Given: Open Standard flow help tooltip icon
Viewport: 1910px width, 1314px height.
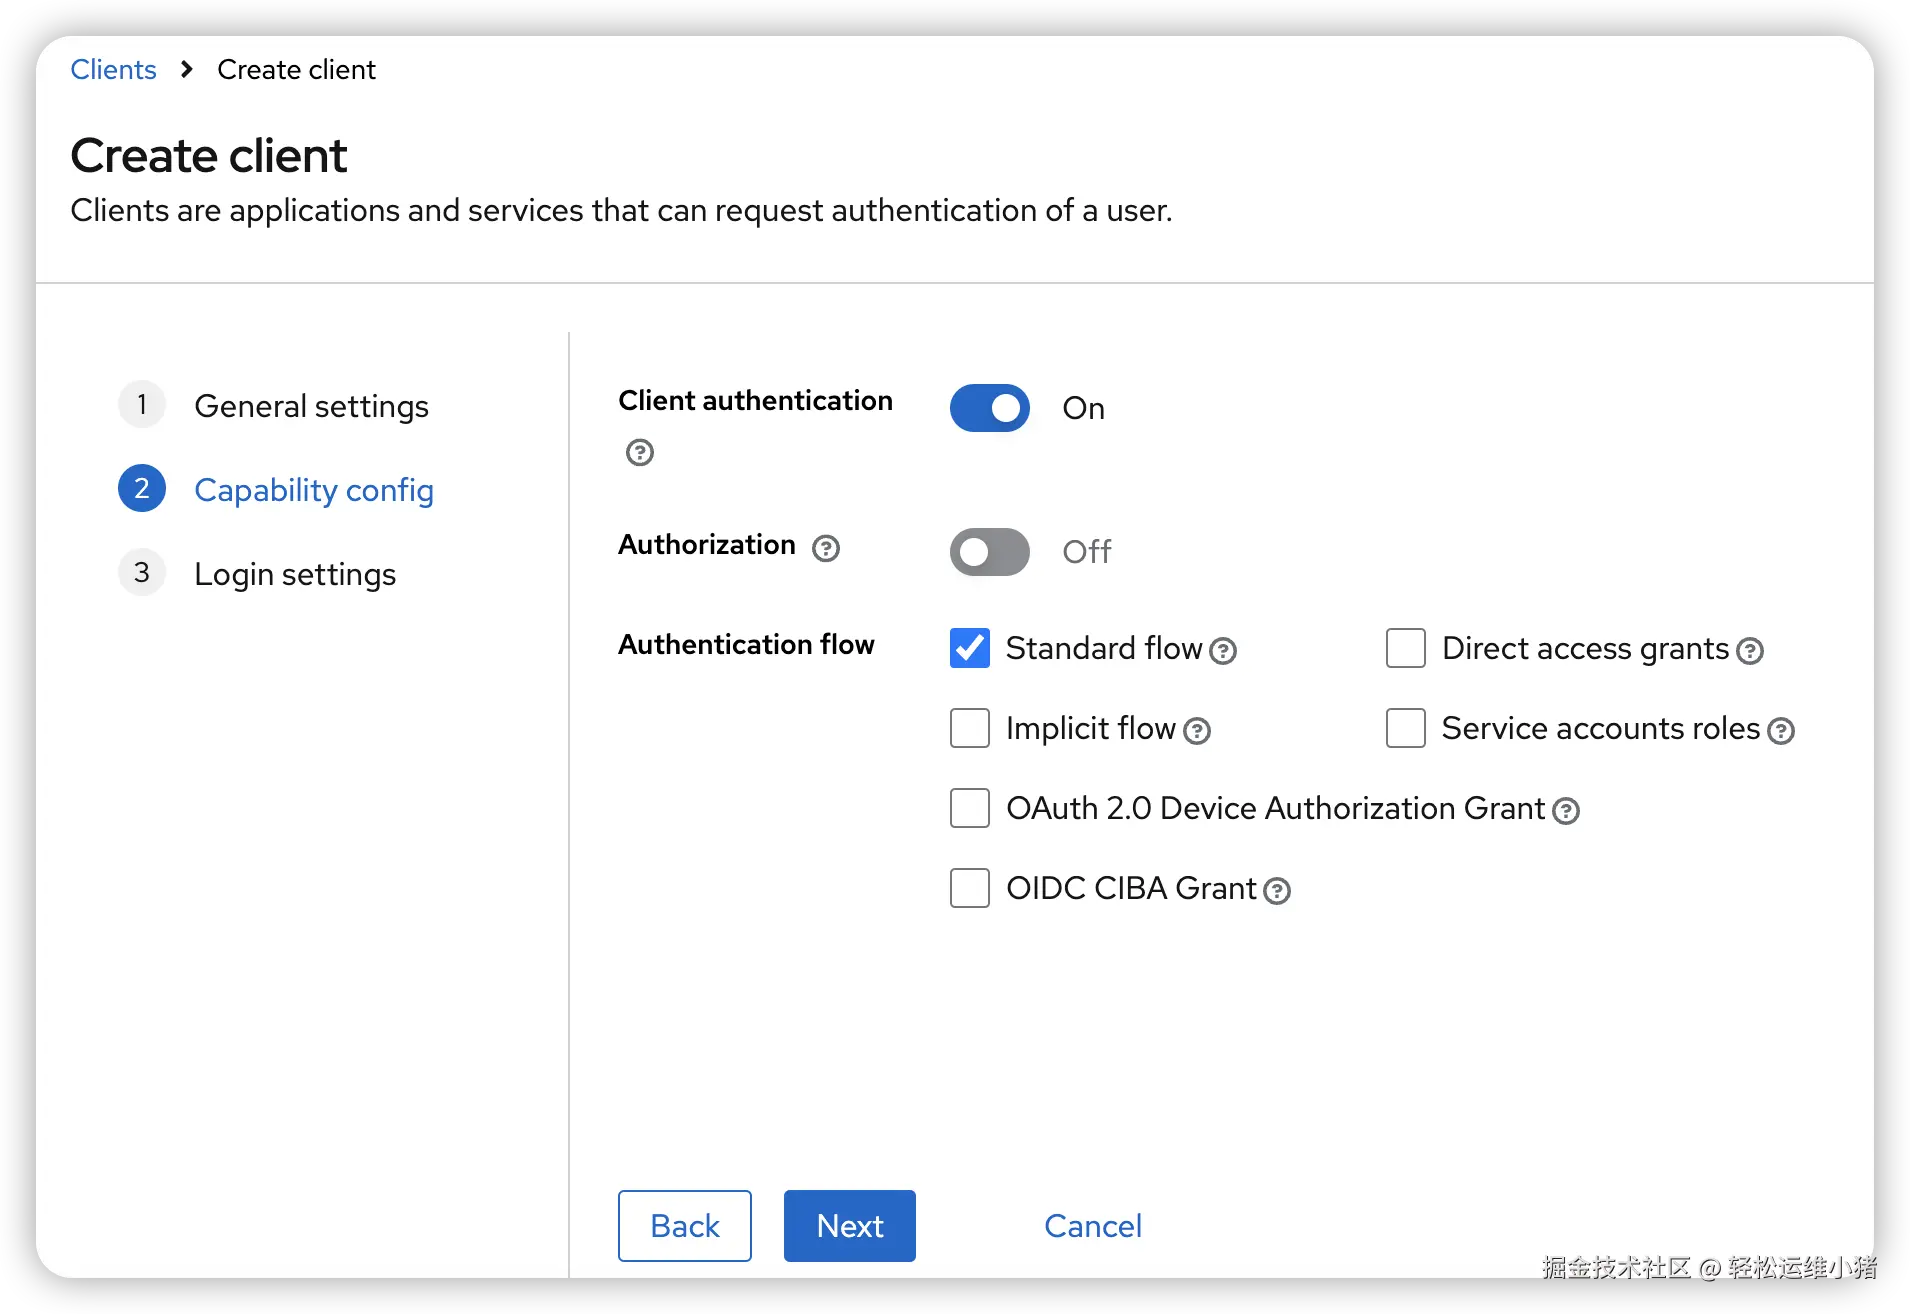Looking at the screenshot, I should click(x=1222, y=652).
